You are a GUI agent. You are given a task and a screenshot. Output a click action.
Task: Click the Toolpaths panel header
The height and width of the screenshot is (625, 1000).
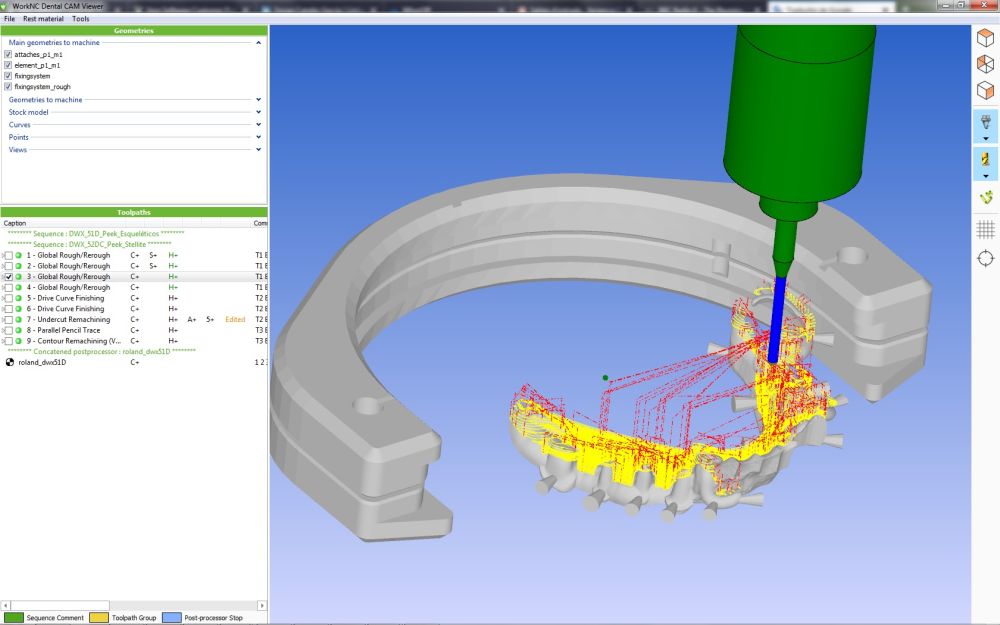click(134, 212)
